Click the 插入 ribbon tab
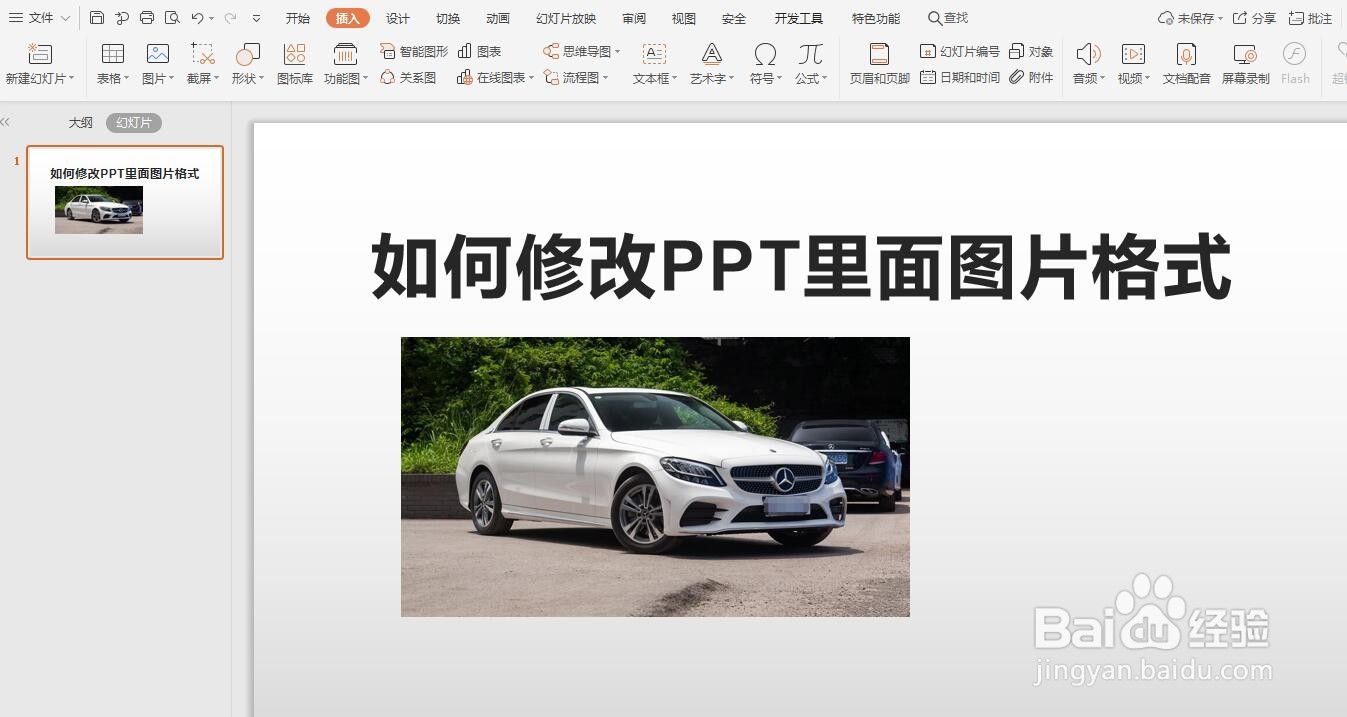The image size is (1347, 717). click(x=348, y=18)
